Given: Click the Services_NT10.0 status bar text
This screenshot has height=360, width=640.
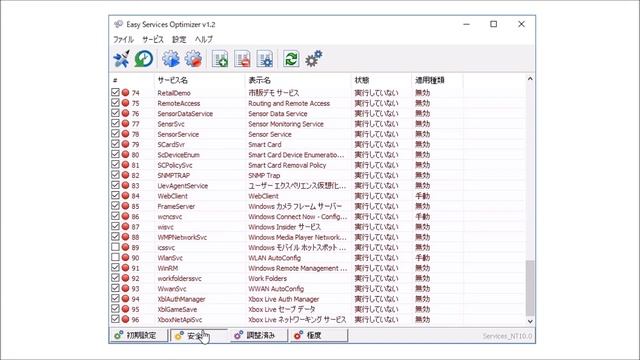Looking at the screenshot, I should pos(507,336).
